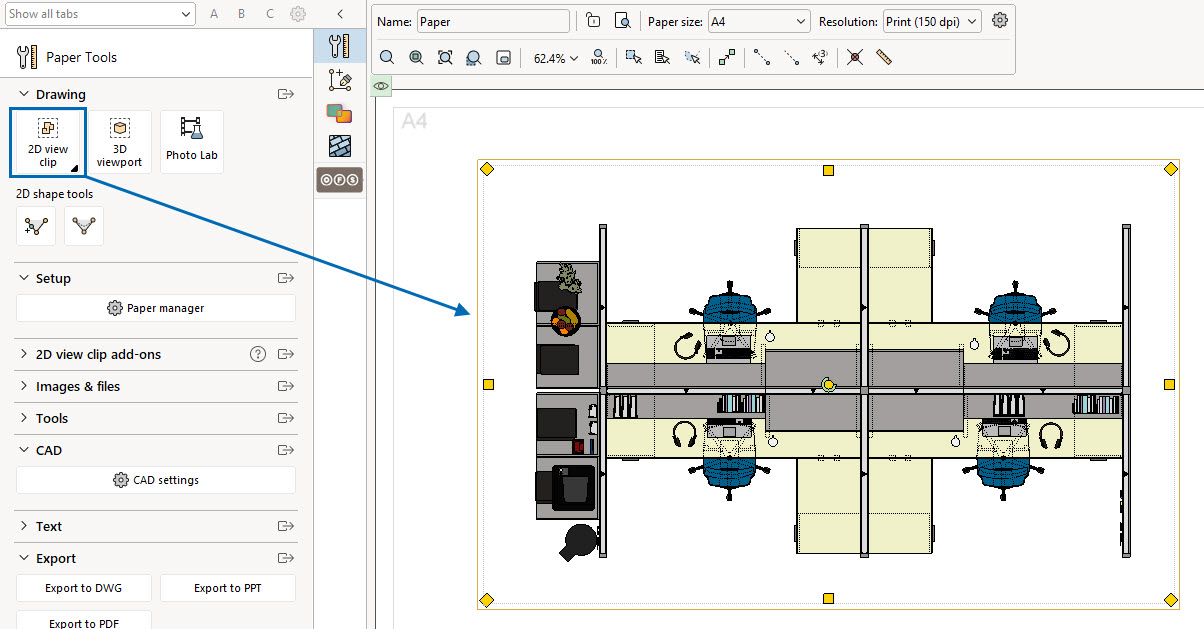This screenshot has height=629, width=1204.
Task: Expand the Tools section
Action: tap(24, 418)
